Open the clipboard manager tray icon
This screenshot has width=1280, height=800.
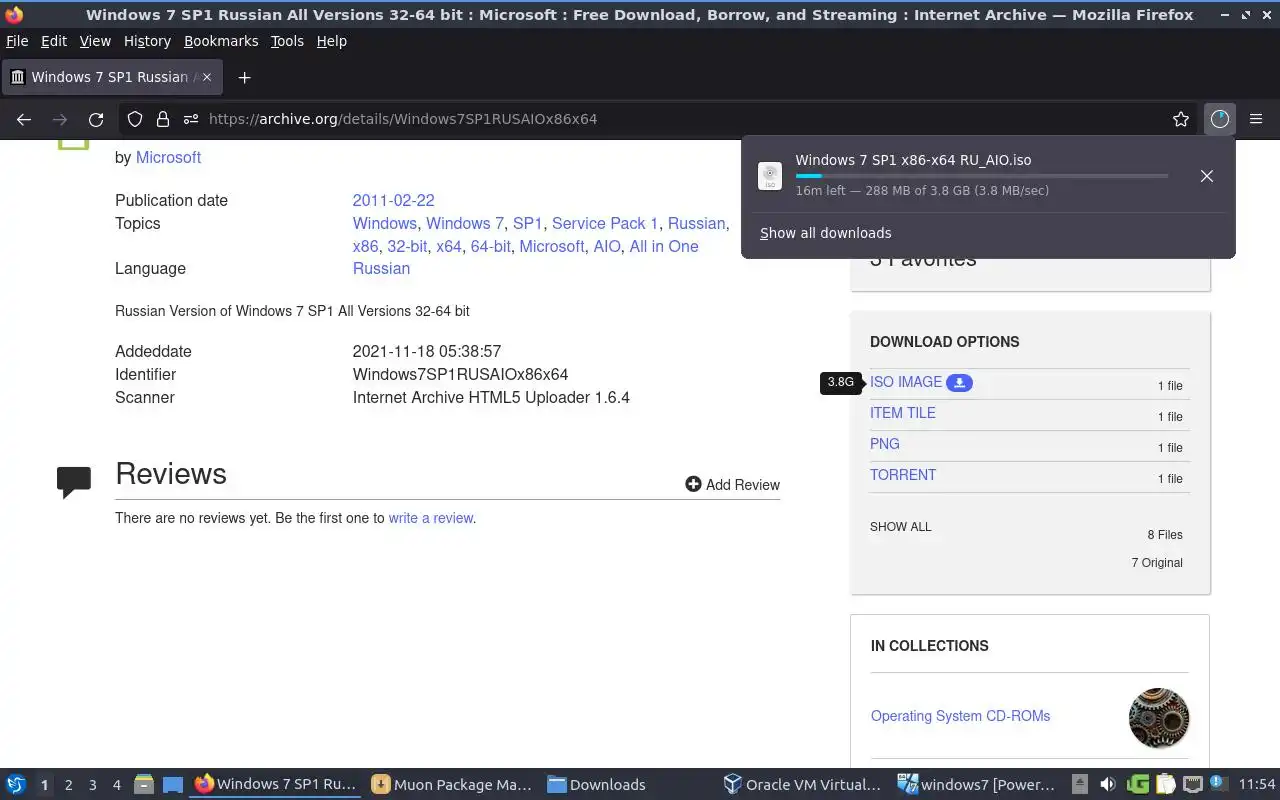coord(1165,784)
